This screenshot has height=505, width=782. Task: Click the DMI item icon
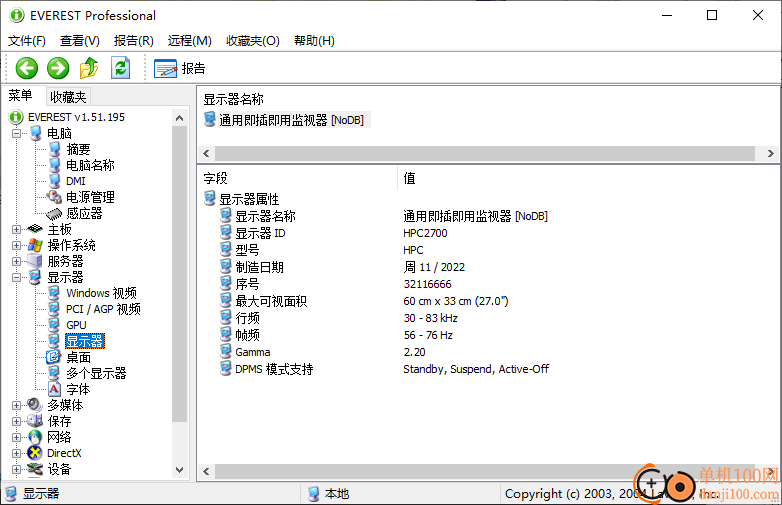[x=54, y=181]
